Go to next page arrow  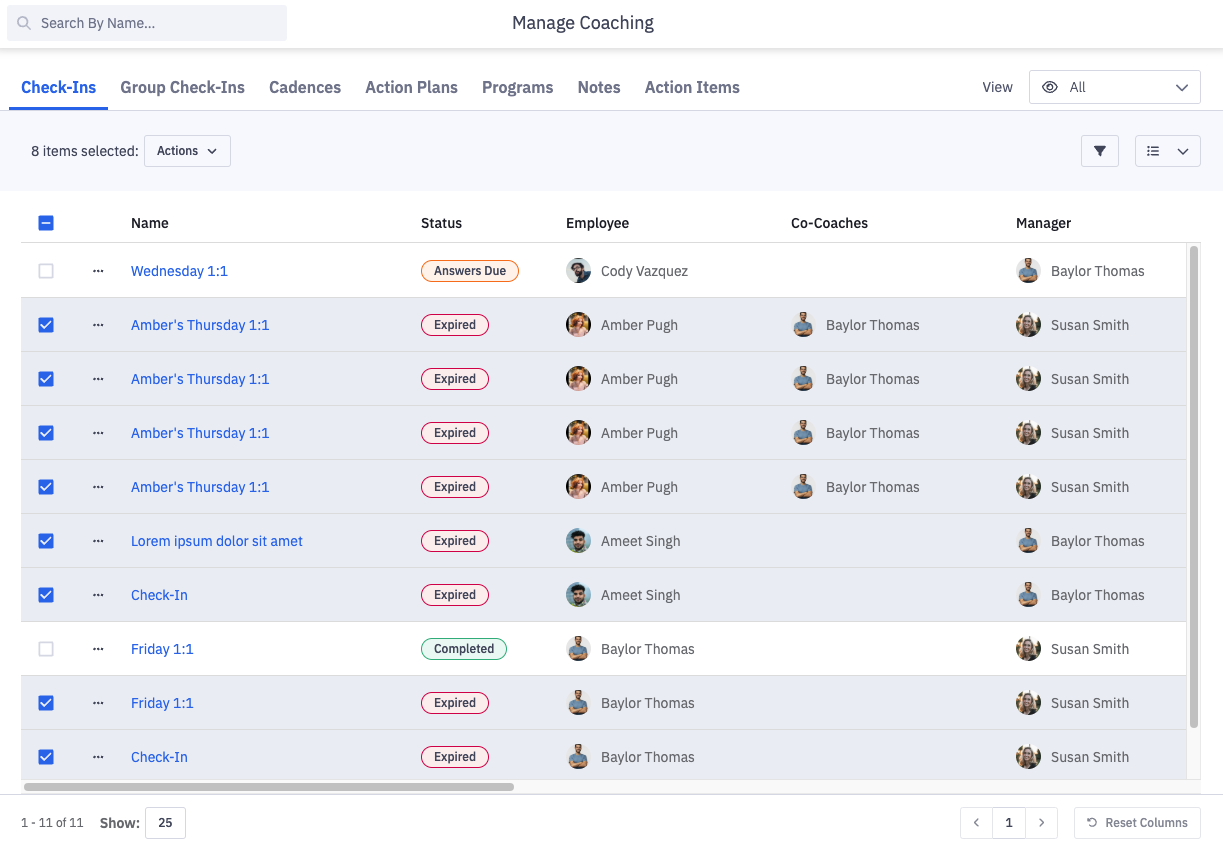click(1041, 823)
